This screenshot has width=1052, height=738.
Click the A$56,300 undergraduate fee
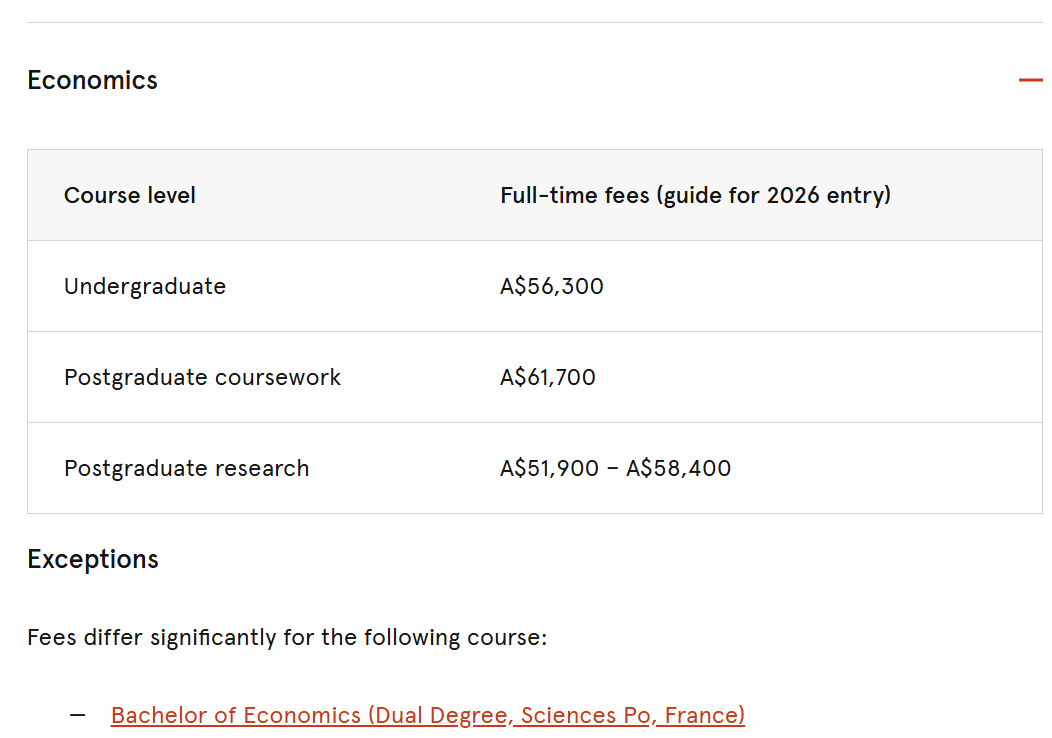tap(552, 286)
